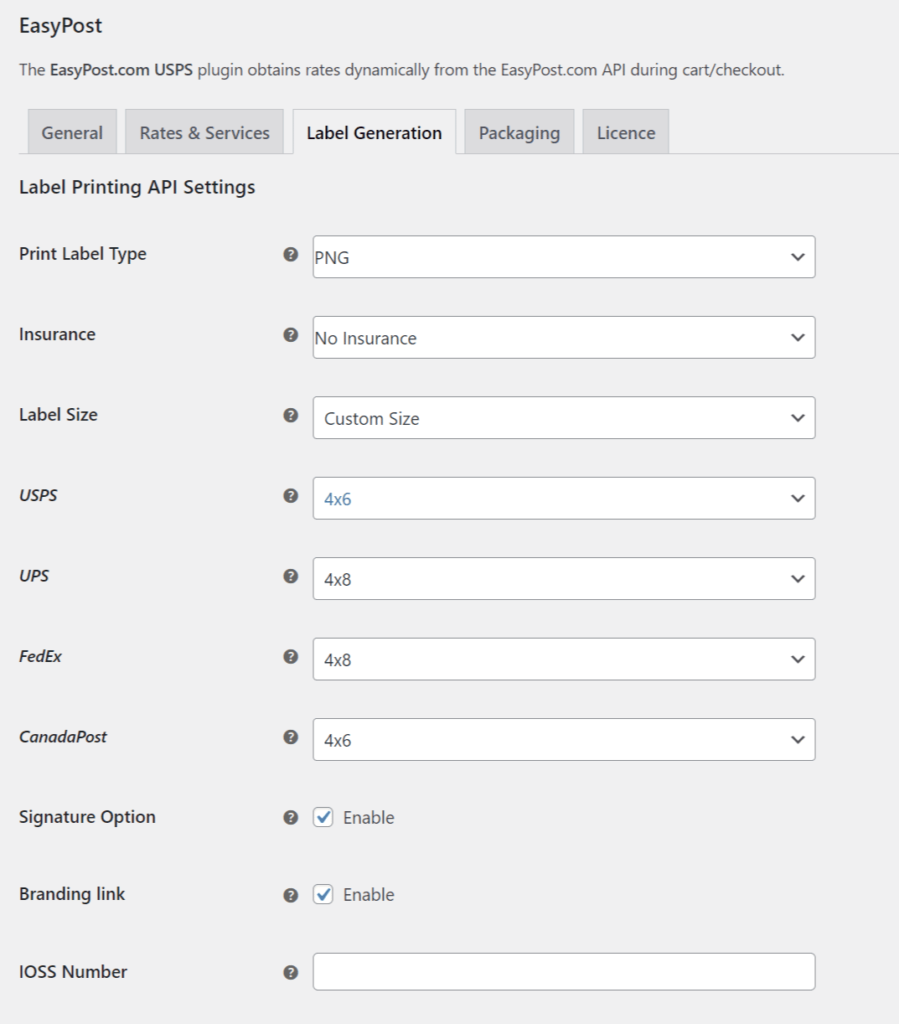This screenshot has height=1024, width=899.
Task: Click the CanadaPost help tooltip icon
Action: point(292,738)
